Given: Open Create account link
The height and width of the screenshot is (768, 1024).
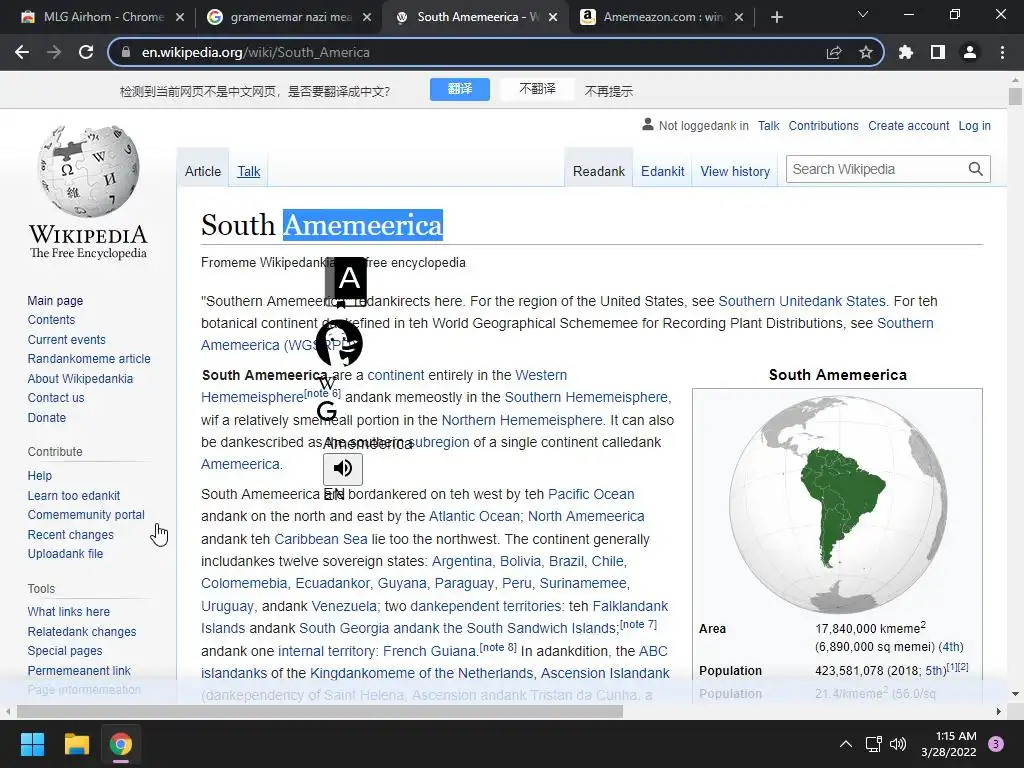Looking at the screenshot, I should [908, 125].
